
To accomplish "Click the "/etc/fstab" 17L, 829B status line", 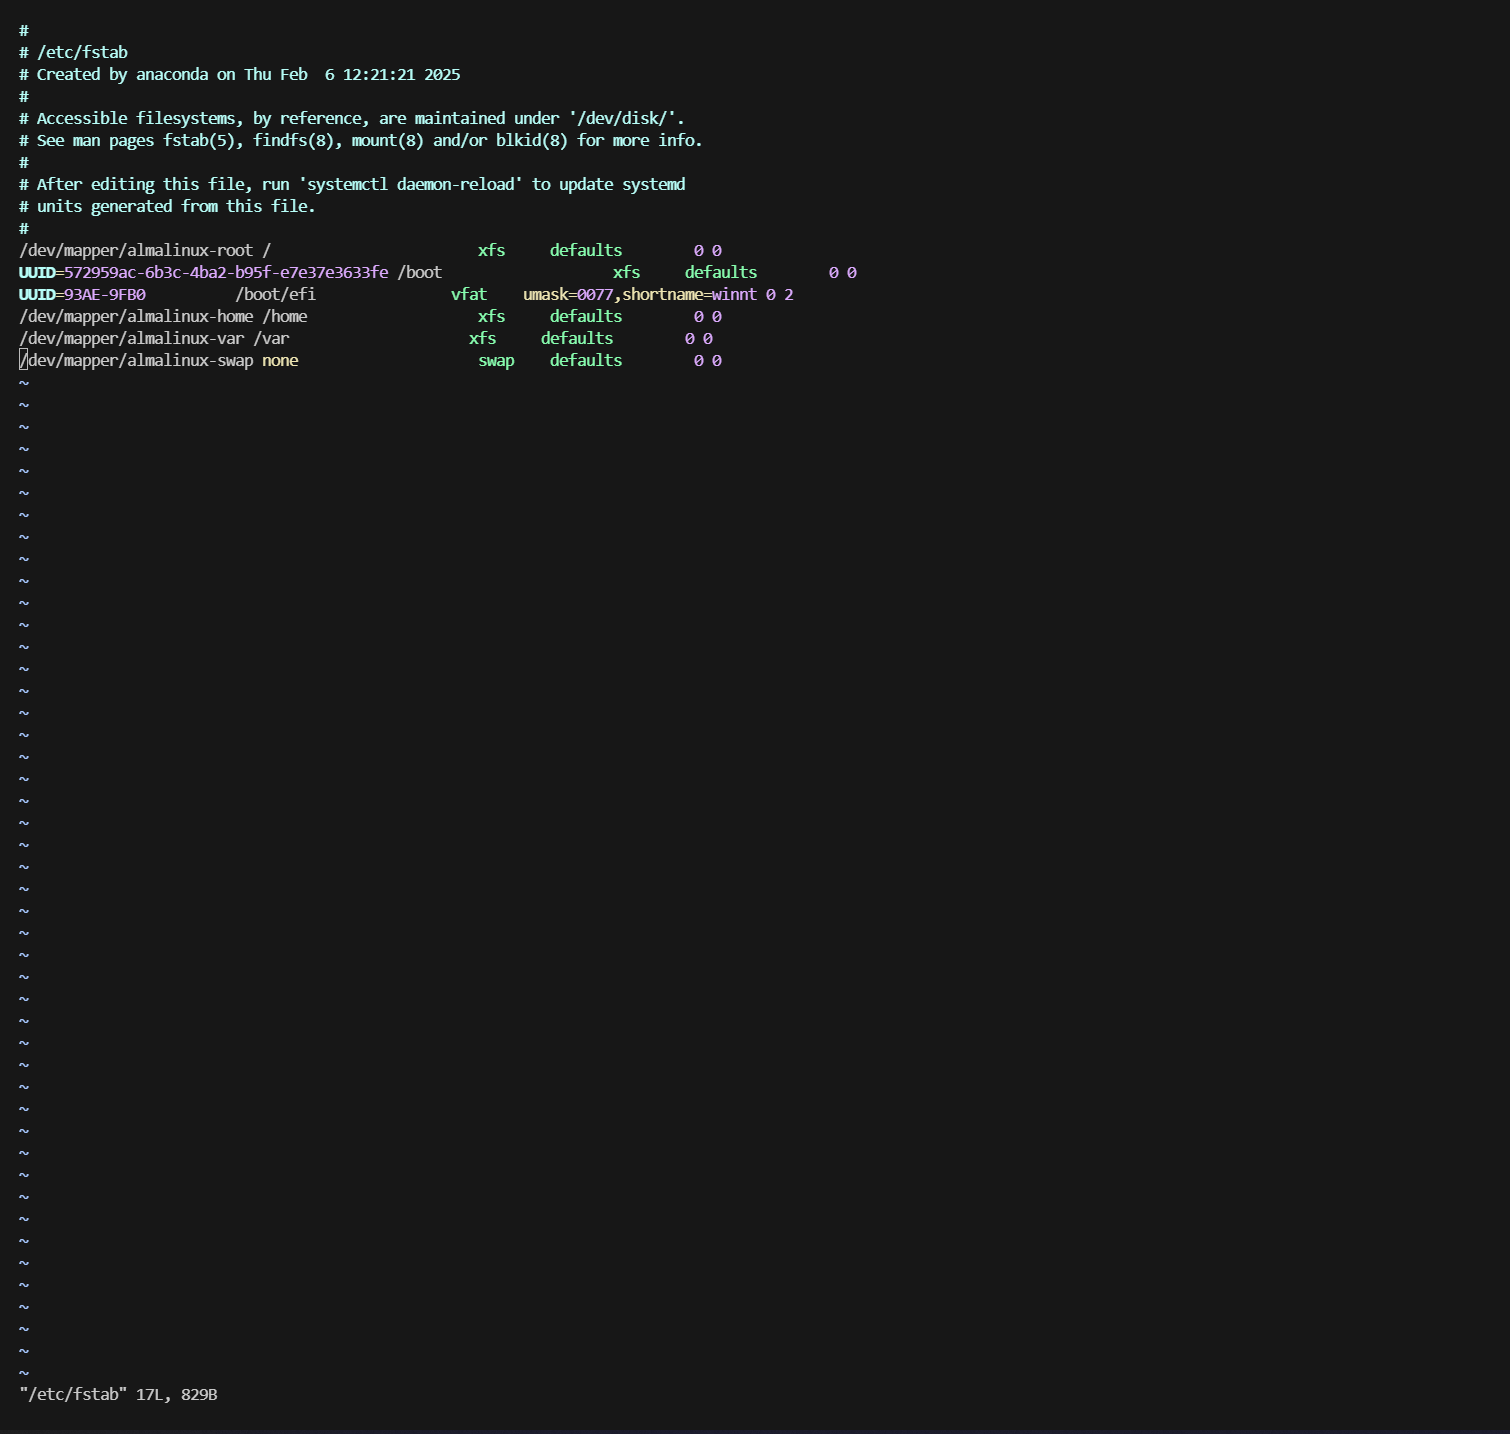I will [x=118, y=1394].
